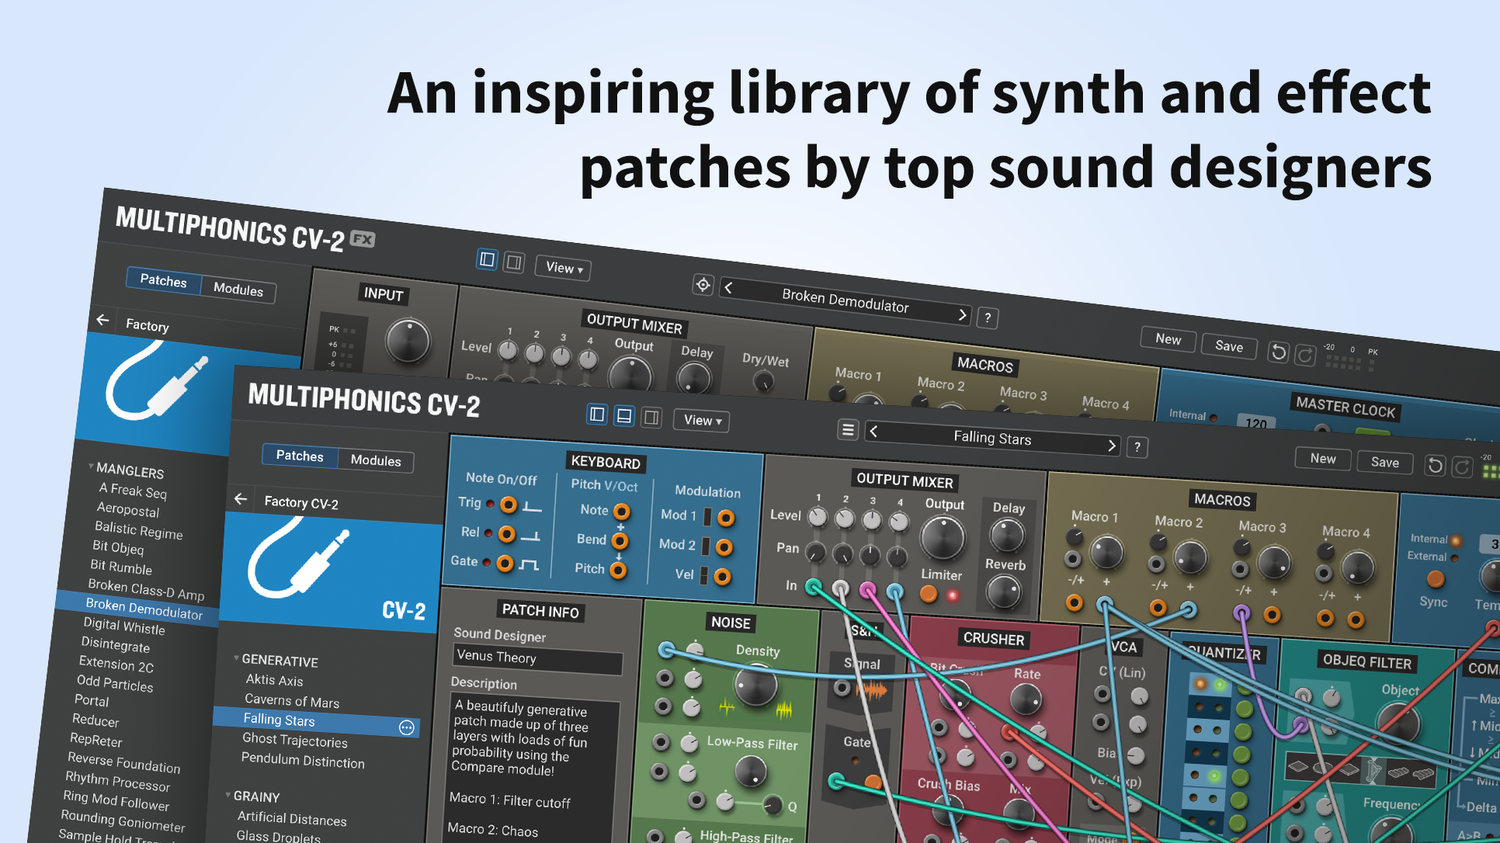1500x843 pixels.
Task: Toggle the Limiter button in Output Mixer
Action: pos(929,594)
